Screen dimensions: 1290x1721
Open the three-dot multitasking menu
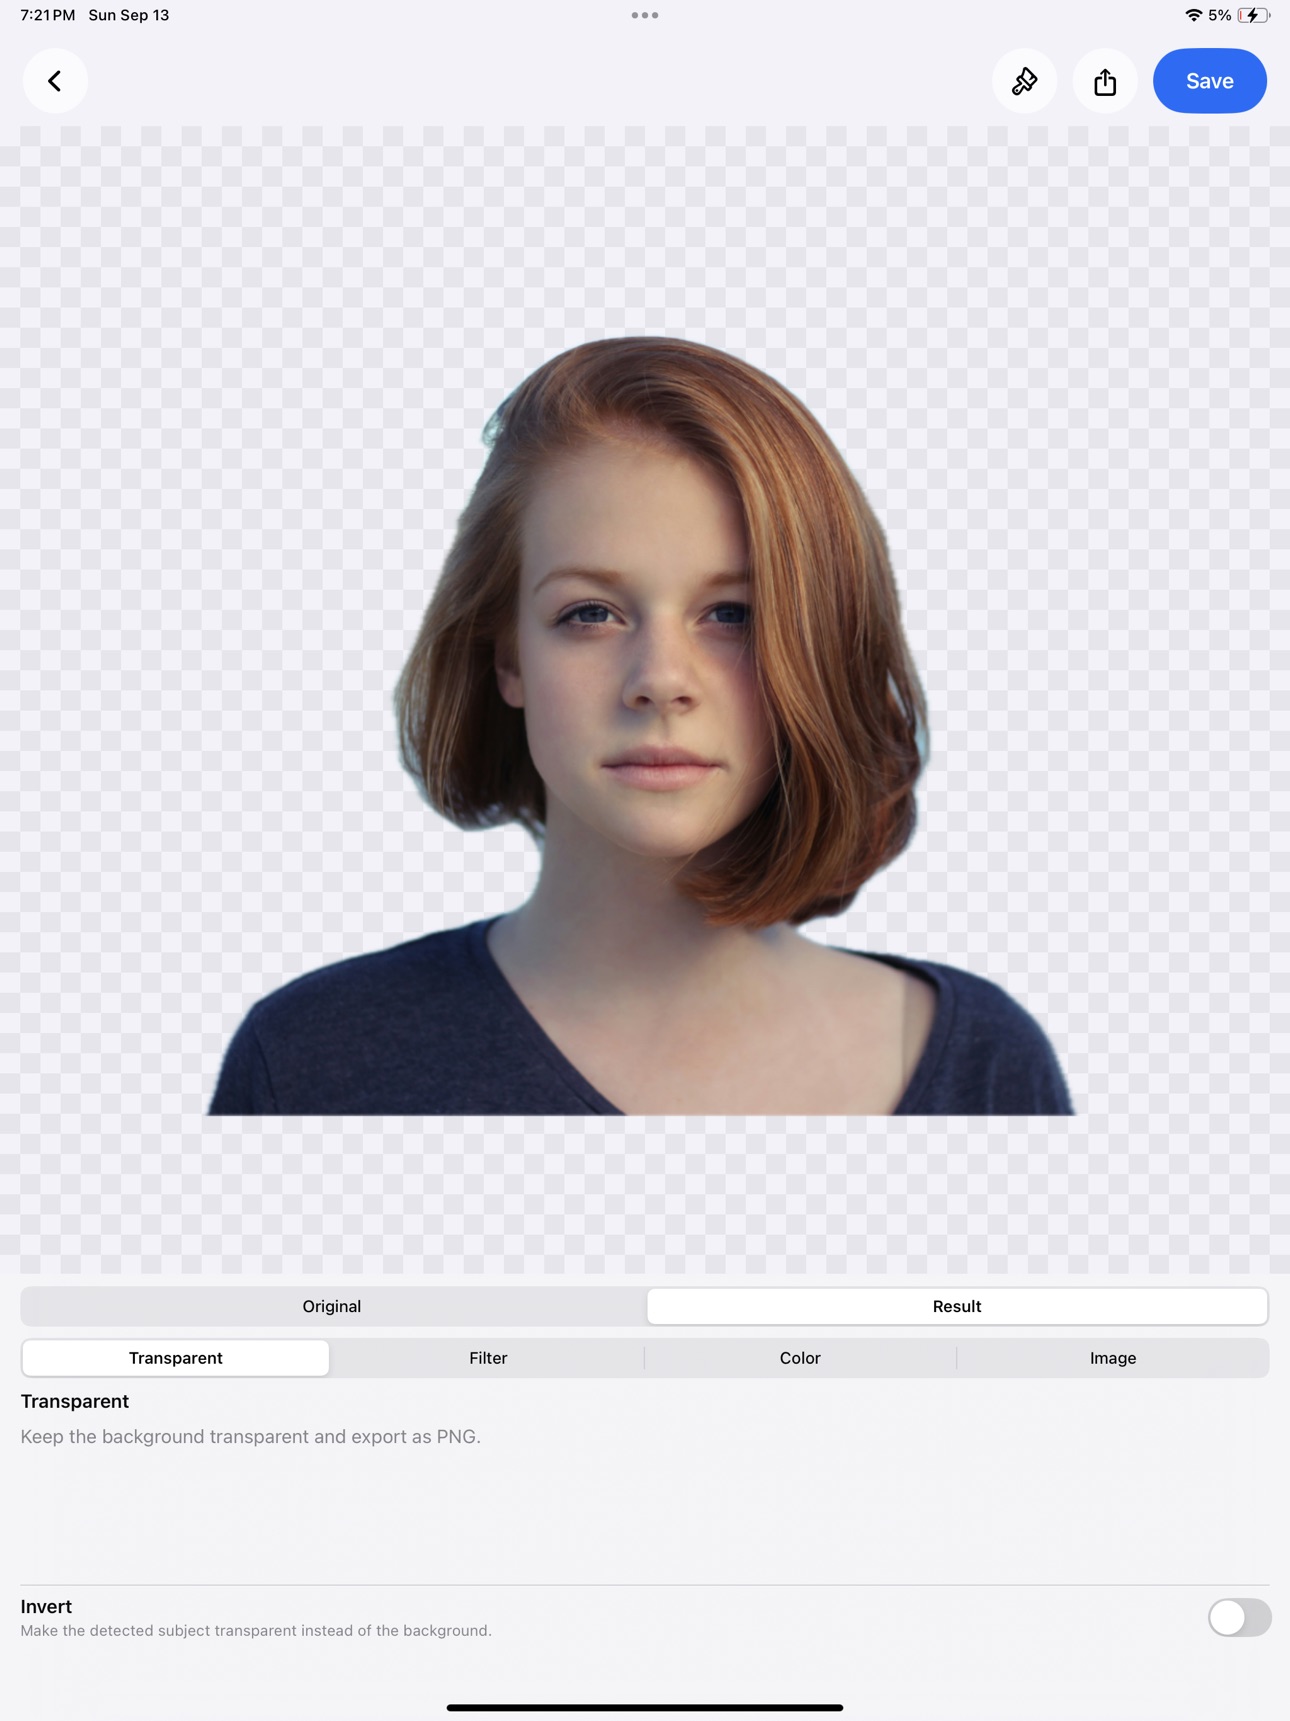[645, 15]
